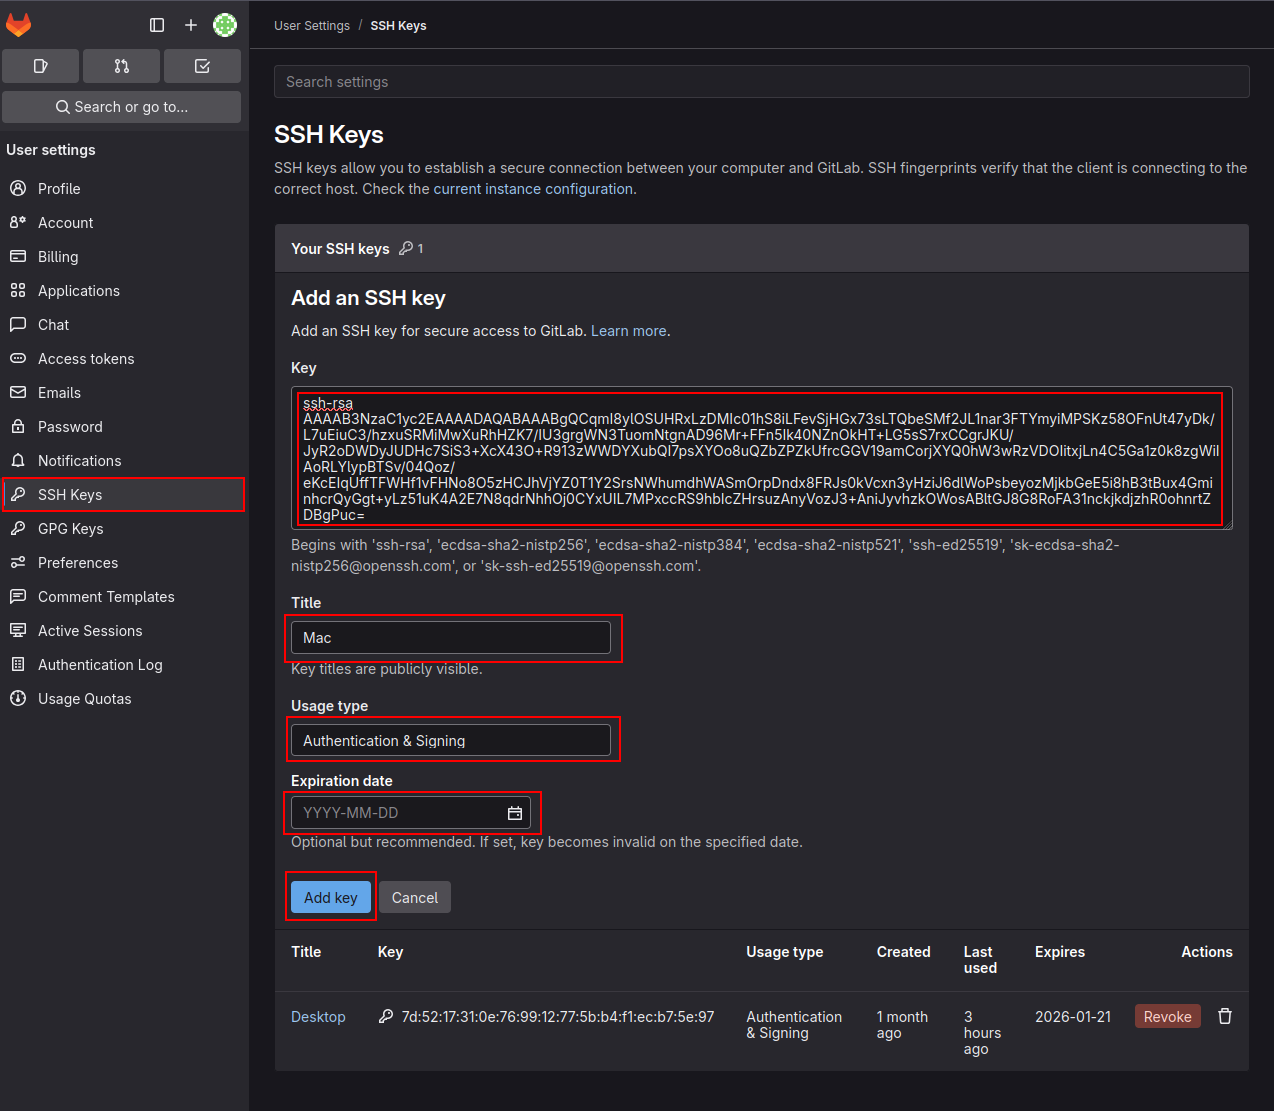The height and width of the screenshot is (1111, 1274).
Task: Click the plus create new icon
Action: coord(191,25)
